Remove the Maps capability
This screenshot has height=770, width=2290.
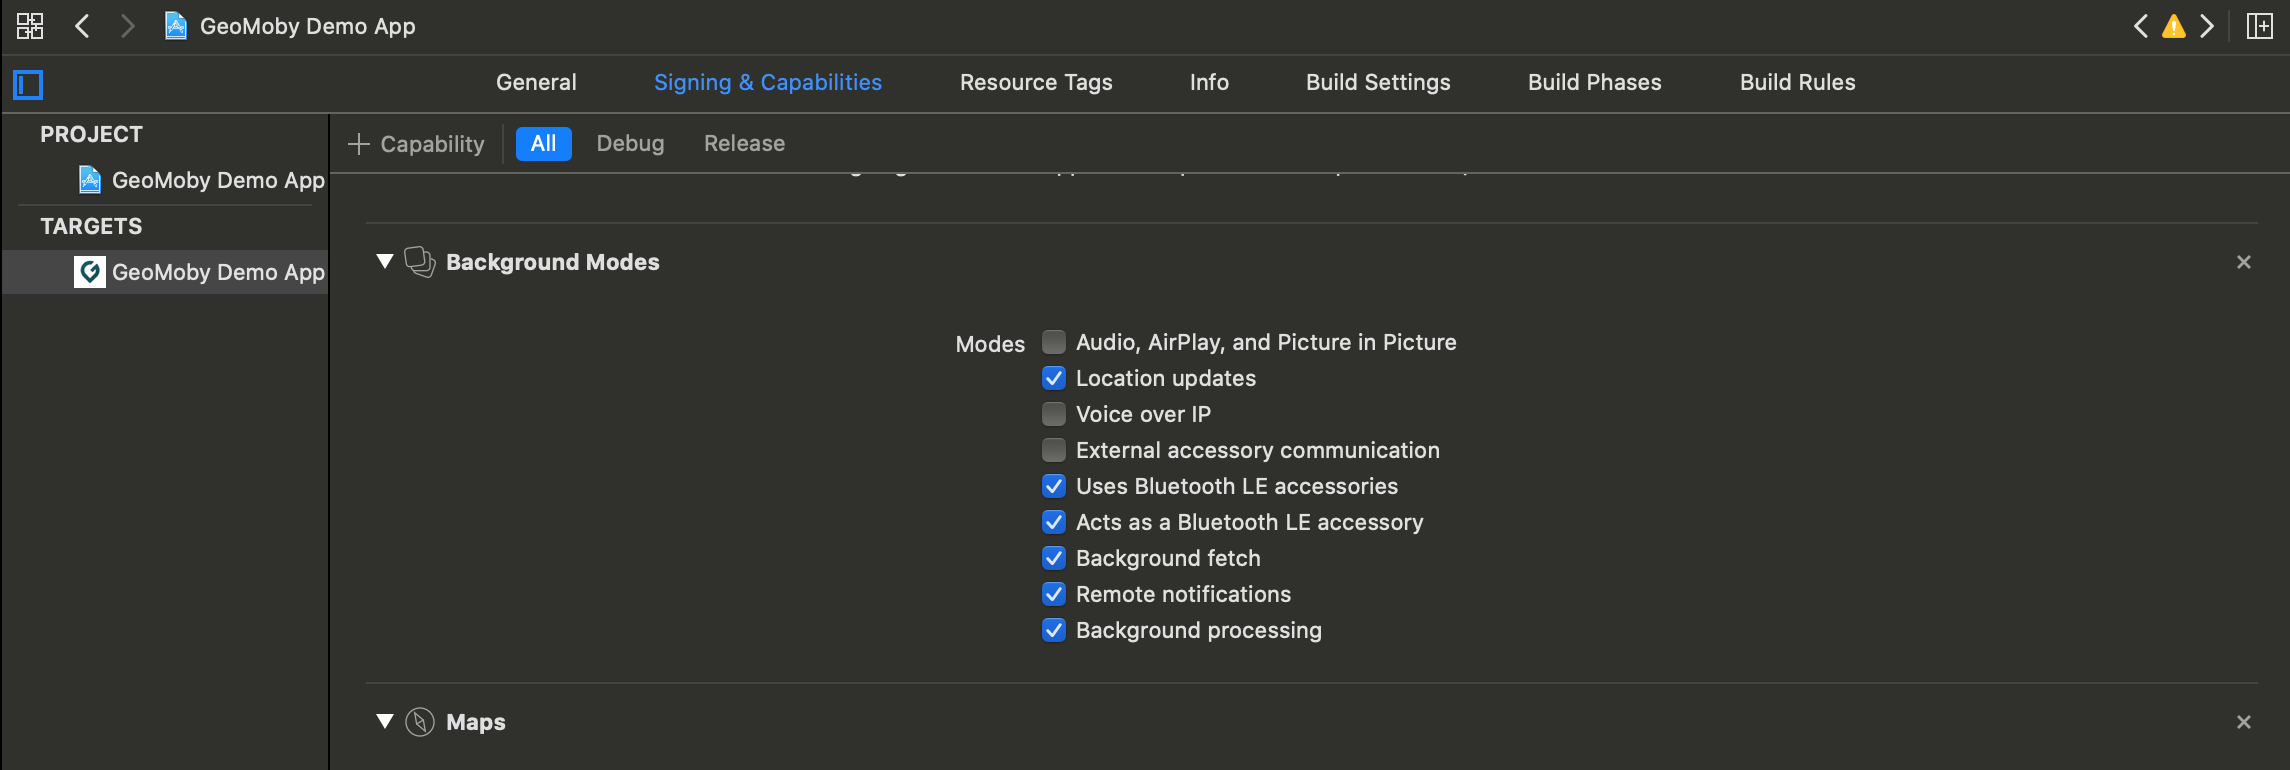pos(2244,722)
